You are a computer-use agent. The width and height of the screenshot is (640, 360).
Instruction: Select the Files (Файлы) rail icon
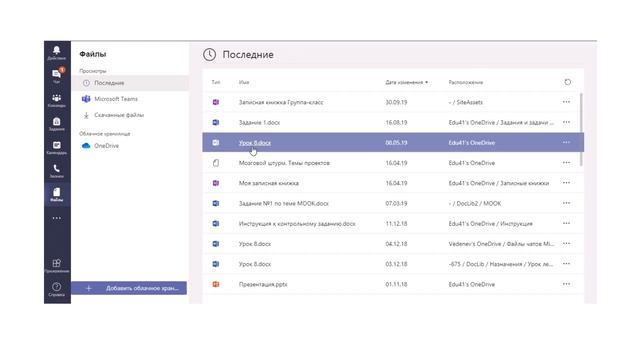[57, 194]
